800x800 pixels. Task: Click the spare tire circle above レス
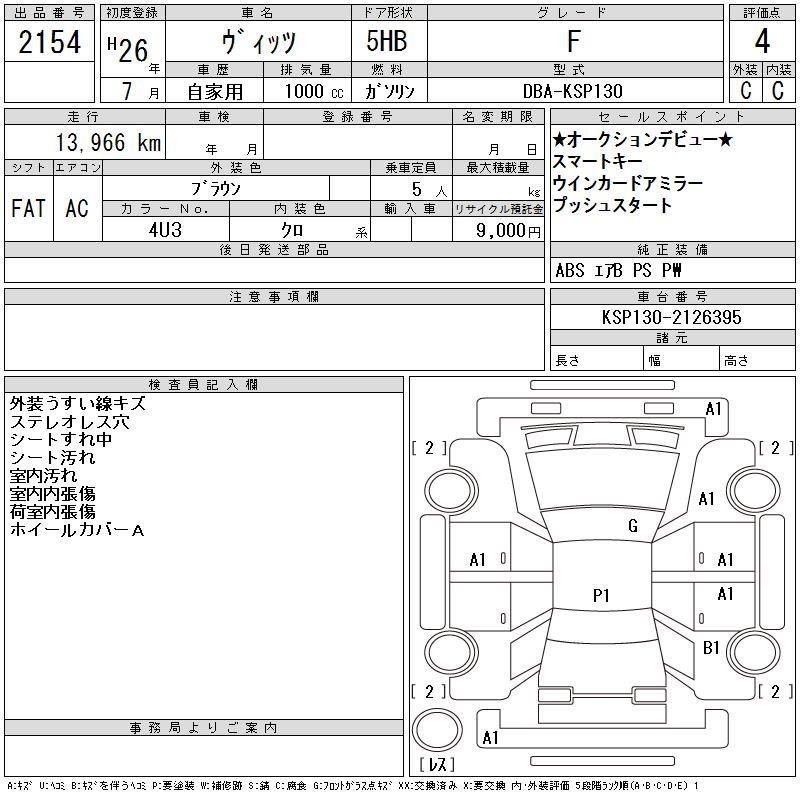437,729
